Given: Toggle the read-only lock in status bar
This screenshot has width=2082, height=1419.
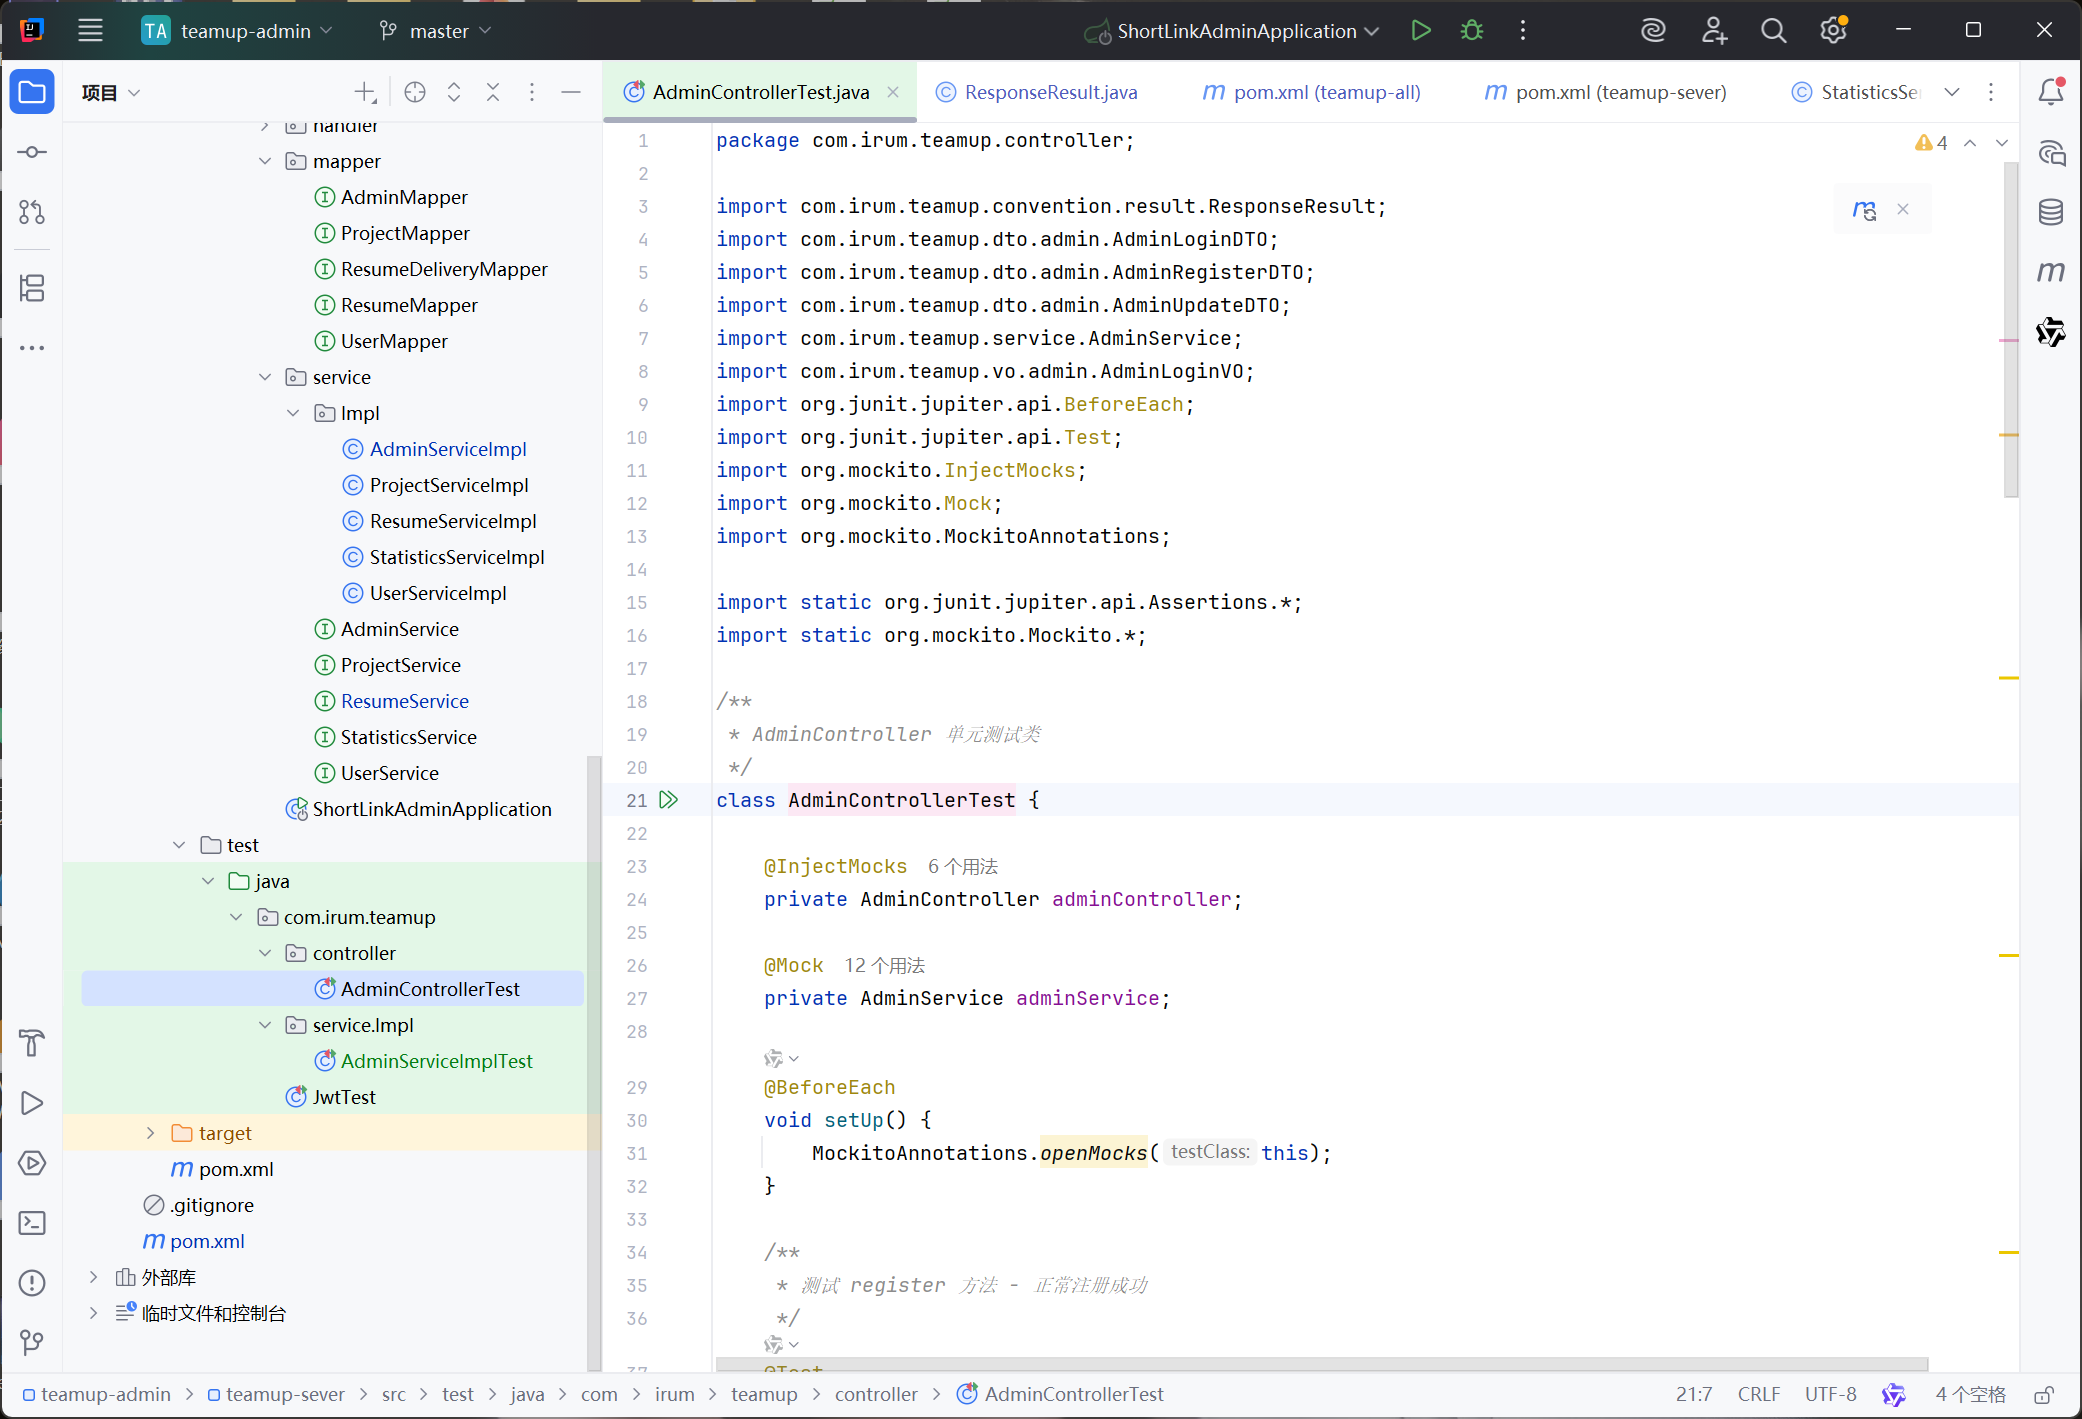Looking at the screenshot, I should (x=2044, y=1395).
